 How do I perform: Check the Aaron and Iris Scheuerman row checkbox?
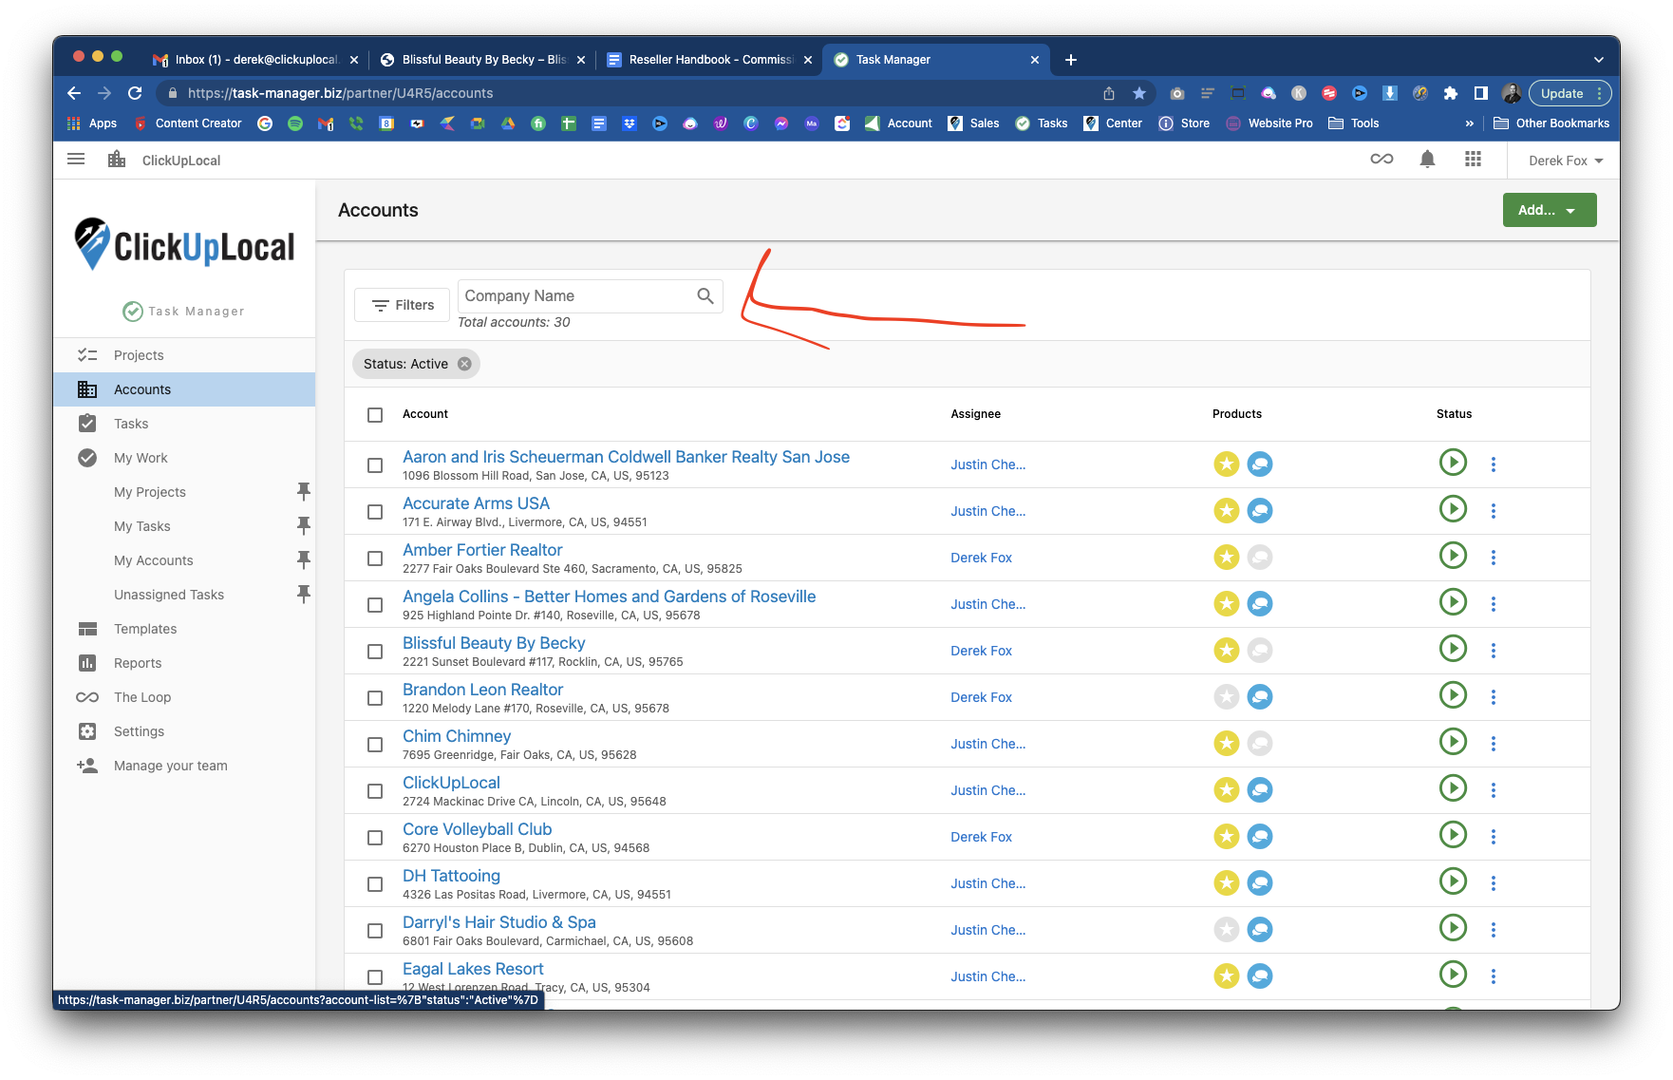[x=375, y=465]
